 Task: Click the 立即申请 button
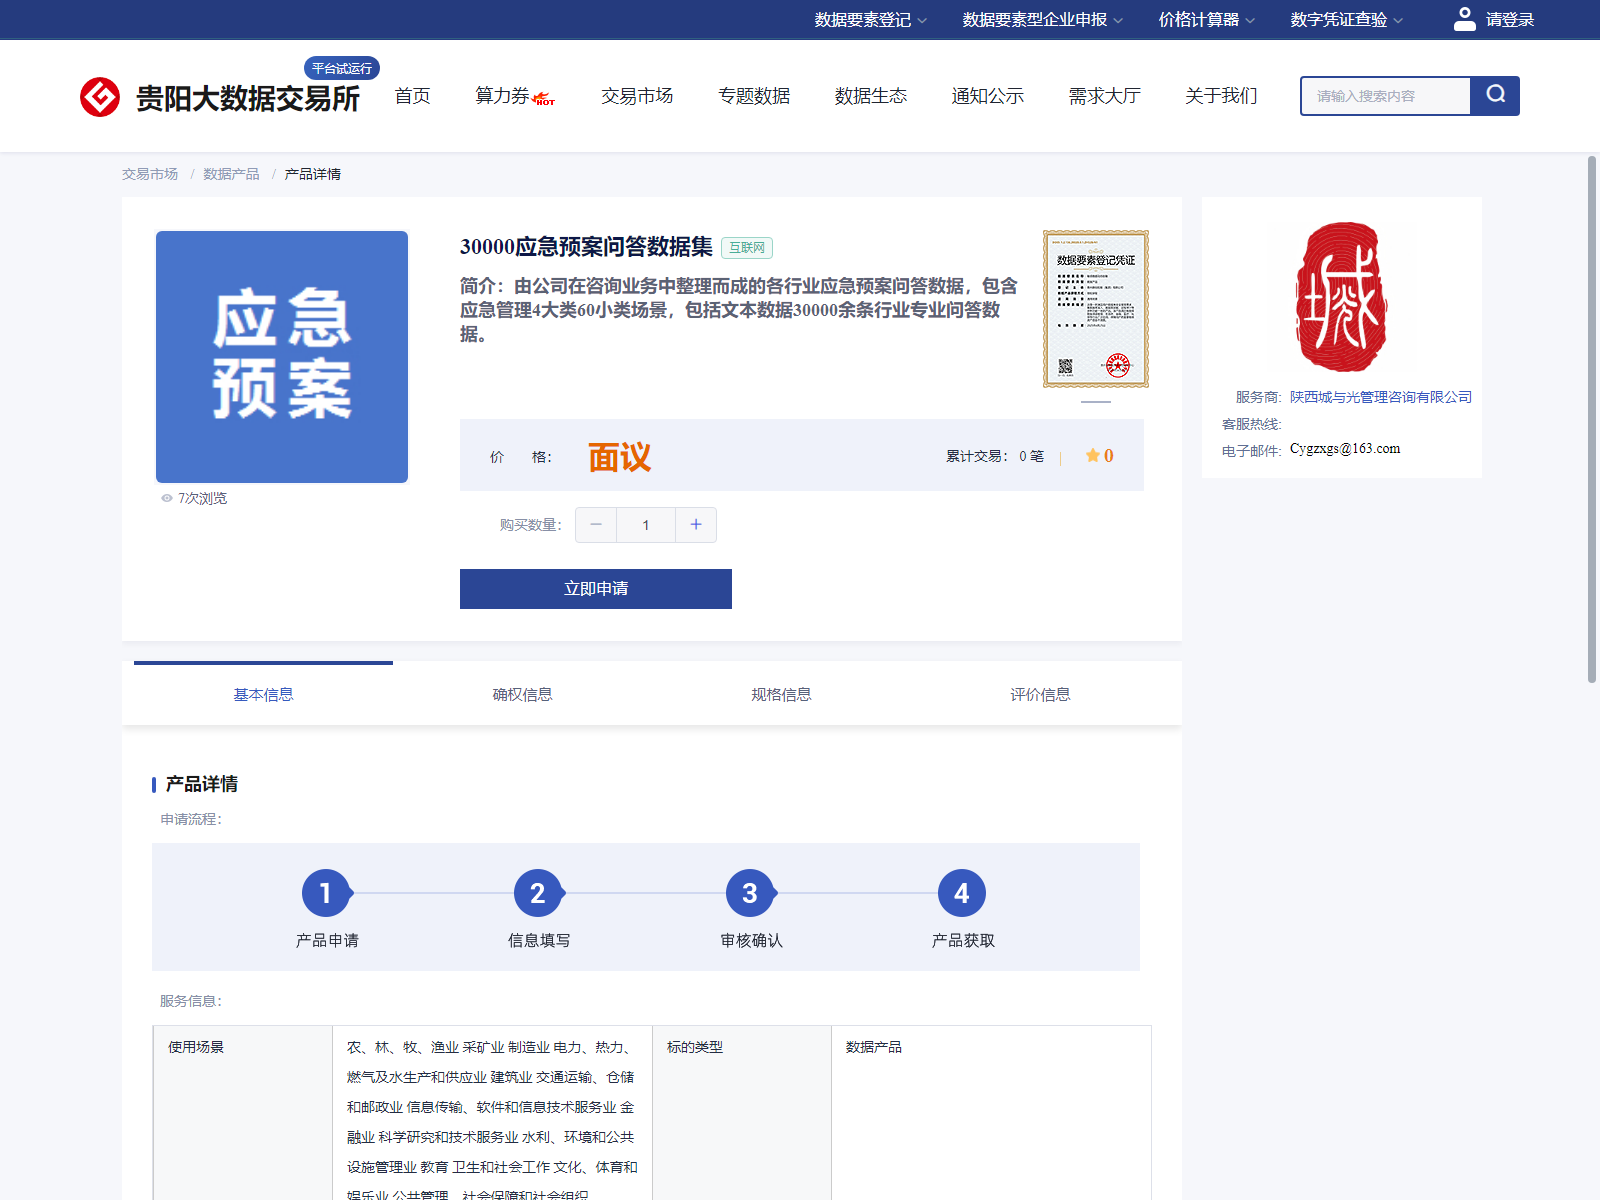coord(596,589)
